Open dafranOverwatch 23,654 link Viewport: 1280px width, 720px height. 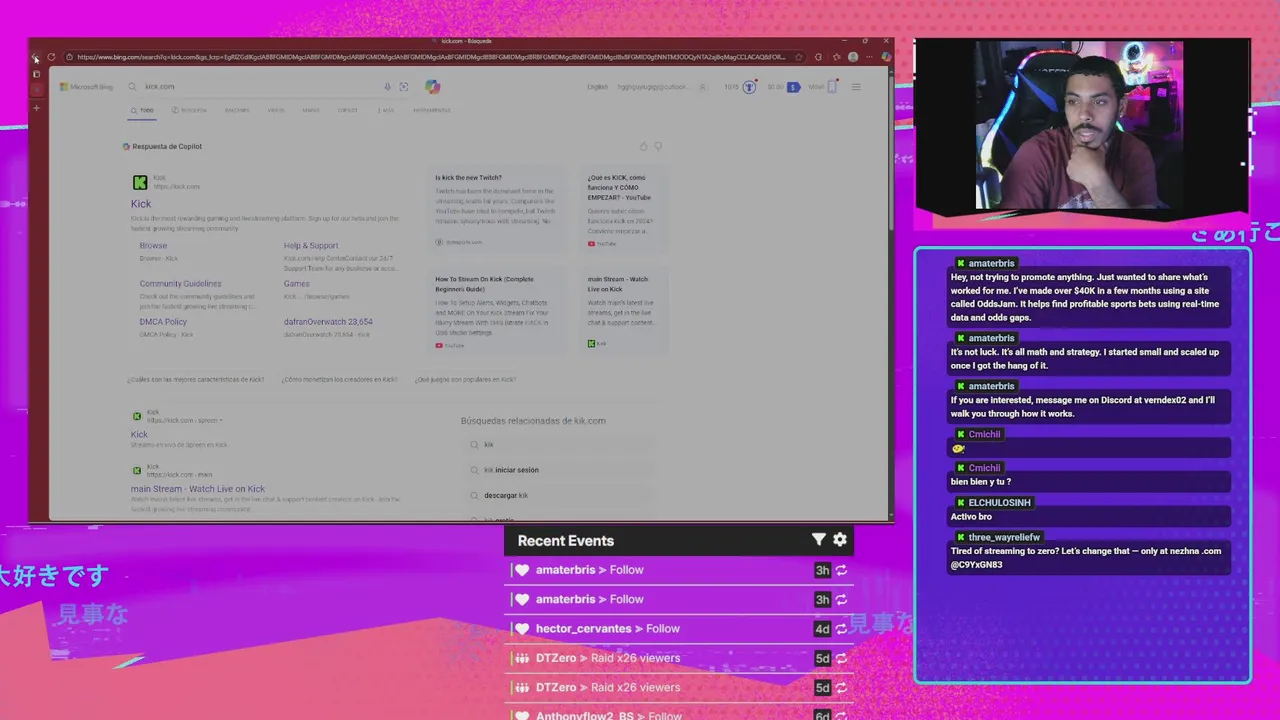328,322
